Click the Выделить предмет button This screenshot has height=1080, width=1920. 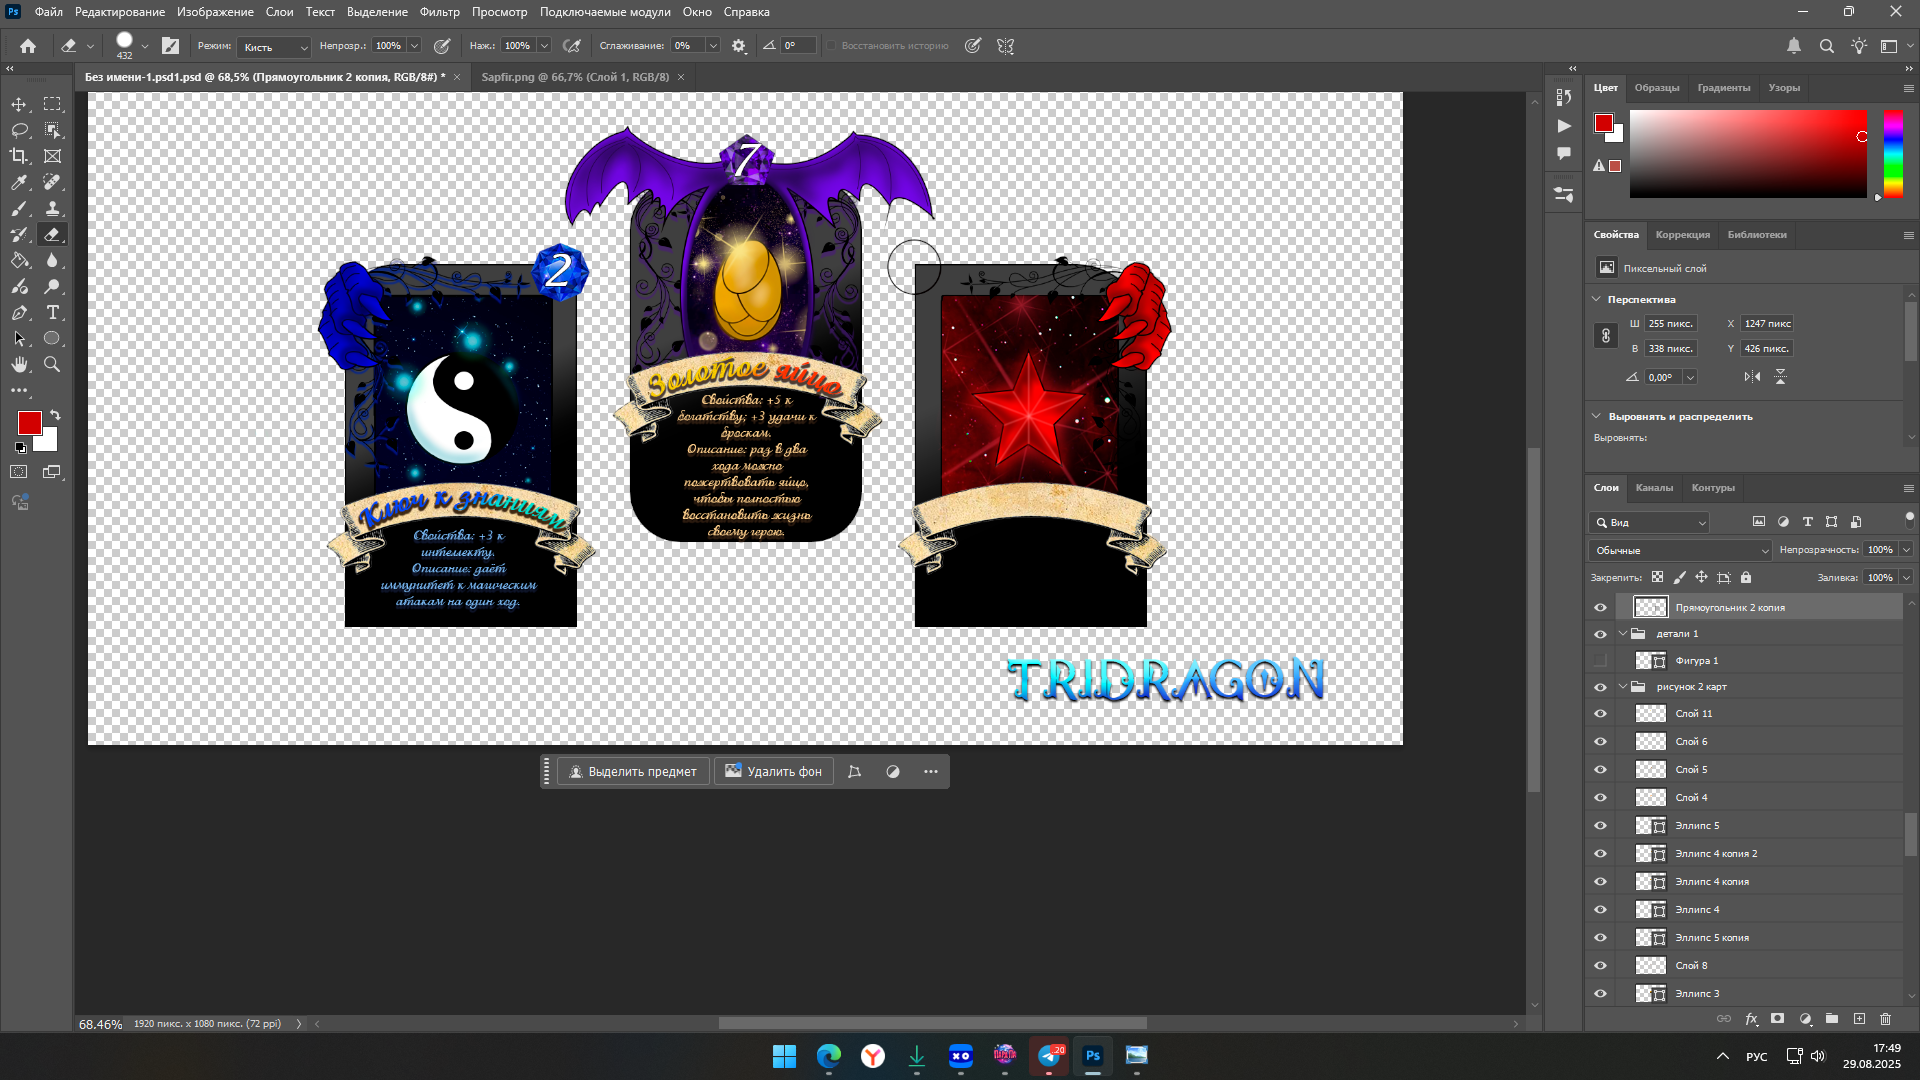point(633,772)
